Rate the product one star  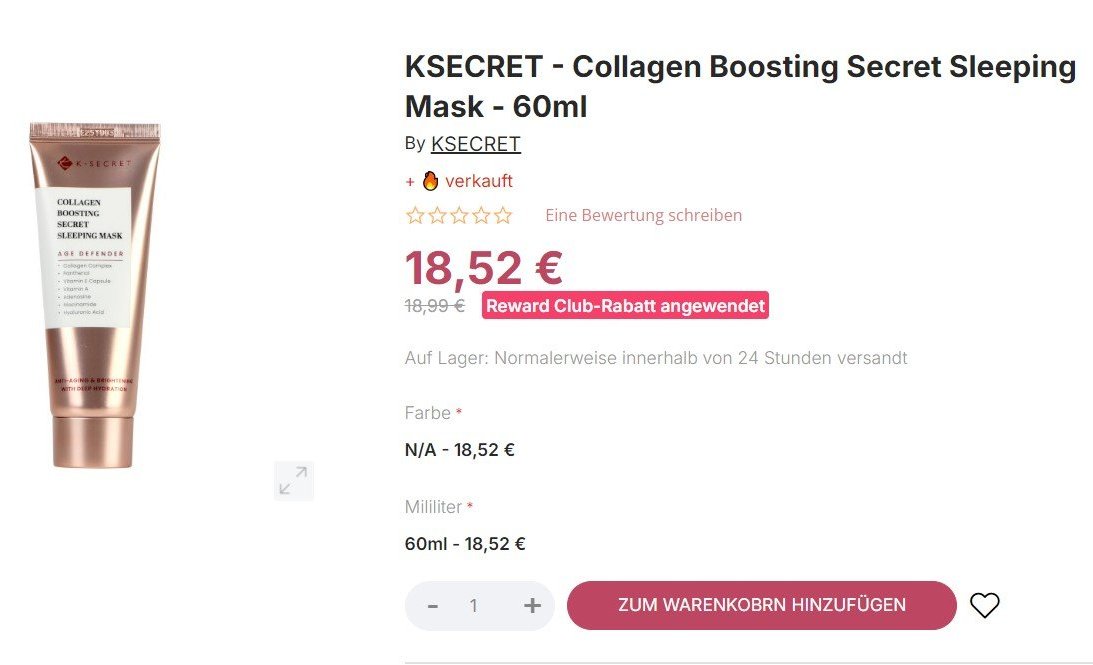(415, 215)
